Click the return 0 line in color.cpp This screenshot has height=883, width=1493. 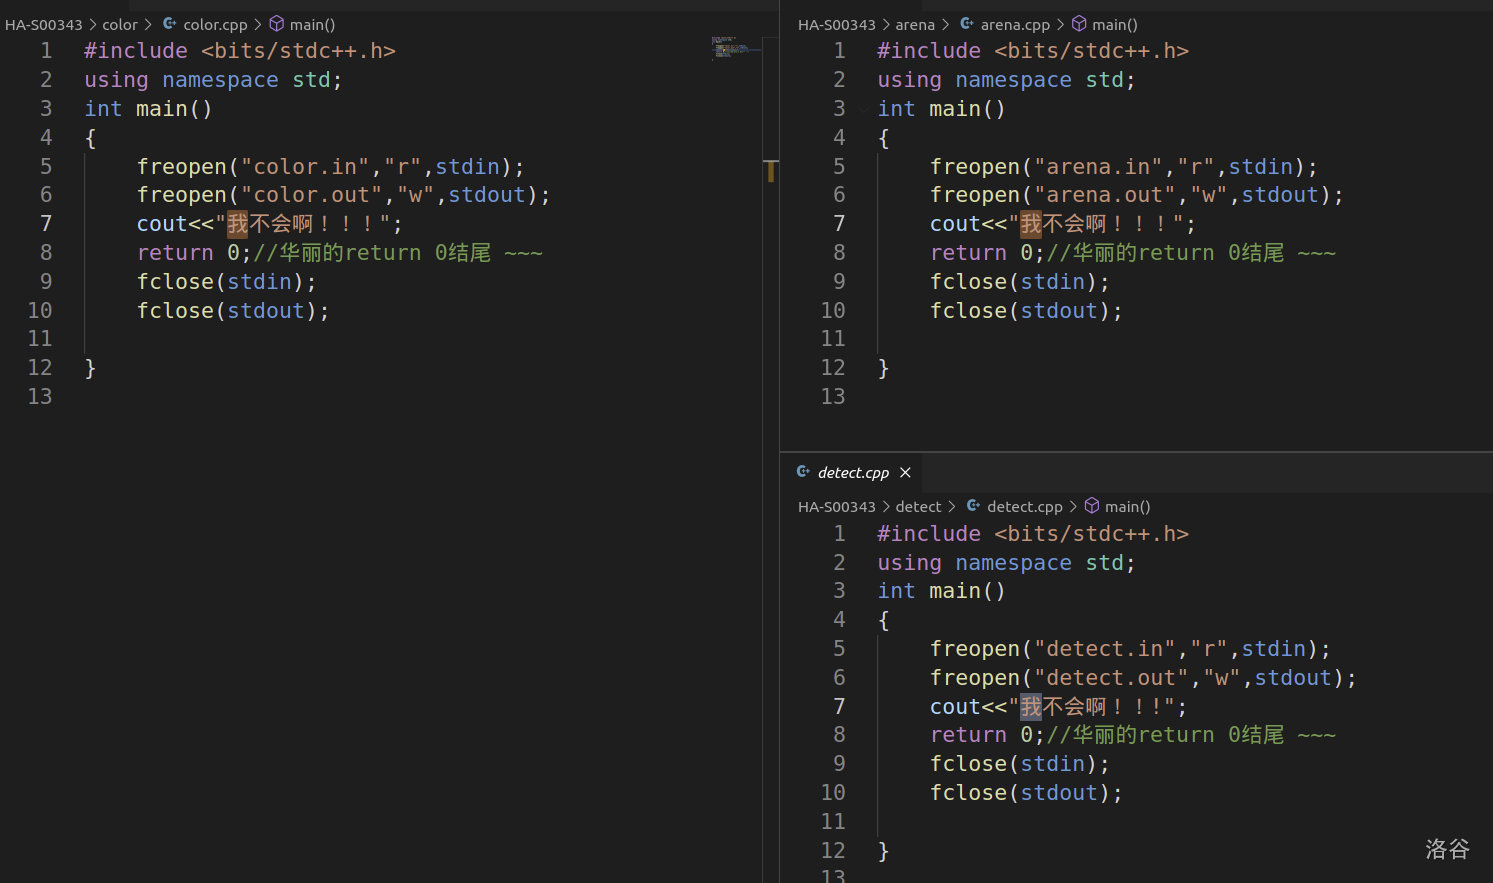pyautogui.click(x=339, y=253)
